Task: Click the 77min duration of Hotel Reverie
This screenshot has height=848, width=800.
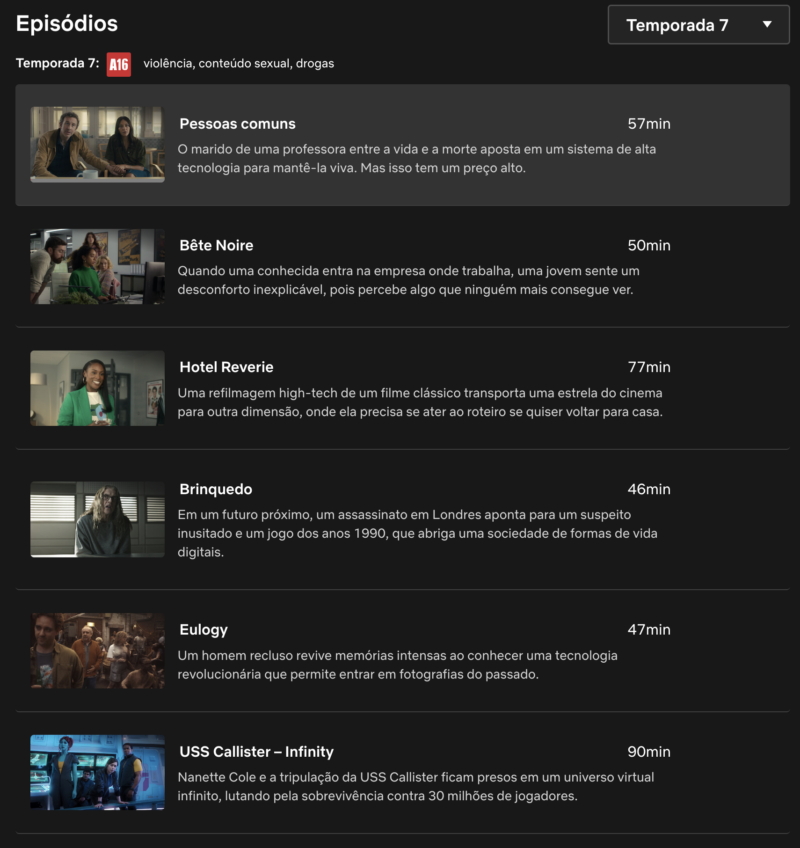Action: tap(648, 368)
